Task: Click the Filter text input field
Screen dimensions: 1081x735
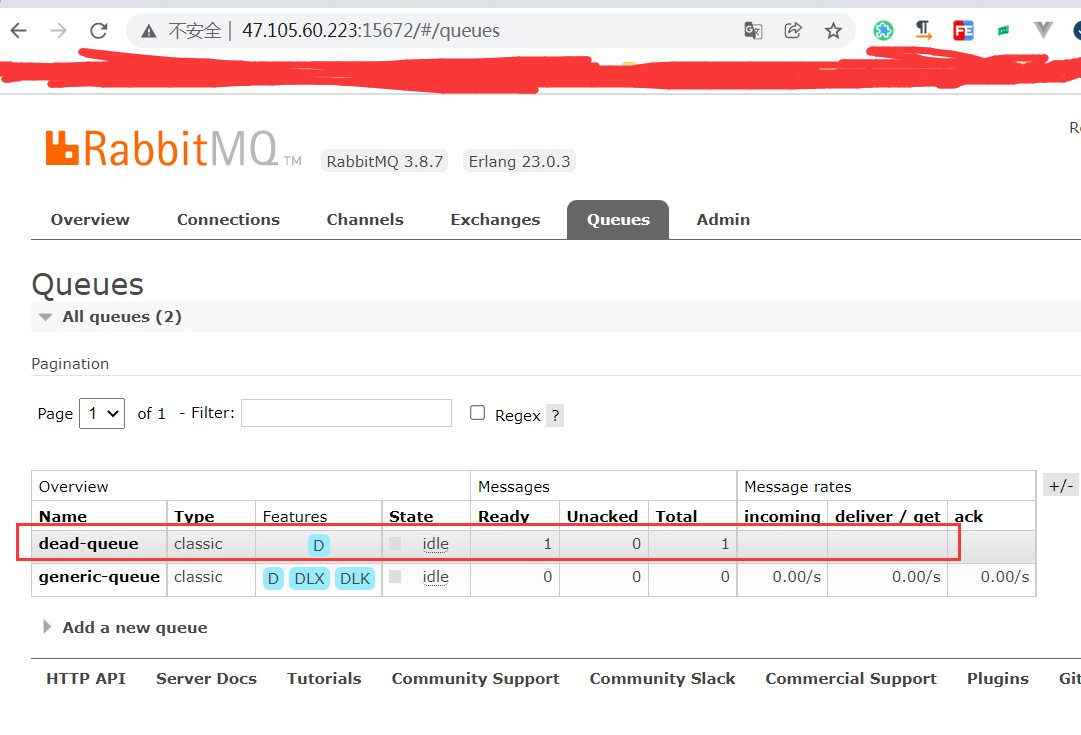Action: coord(346,413)
